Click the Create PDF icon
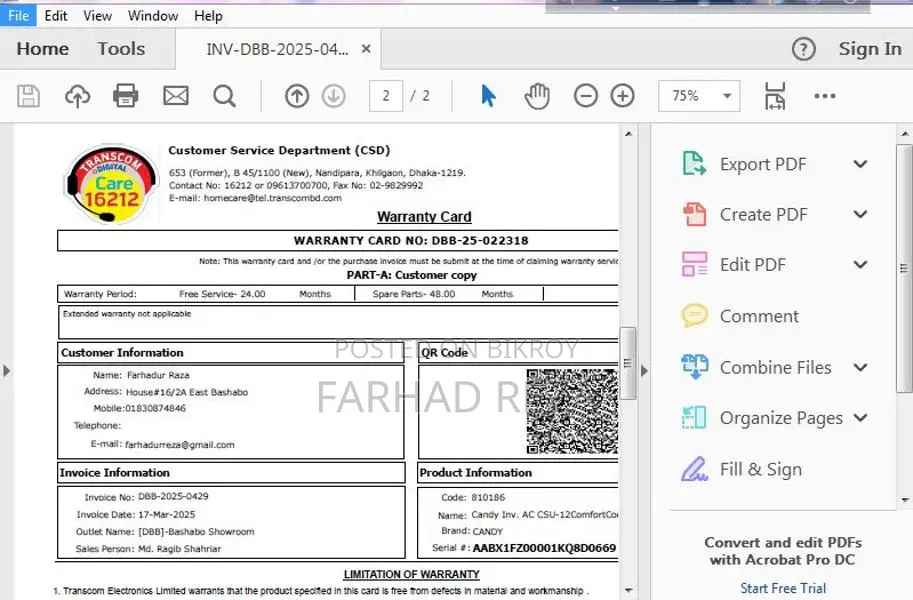The width and height of the screenshot is (913, 600). tap(694, 214)
